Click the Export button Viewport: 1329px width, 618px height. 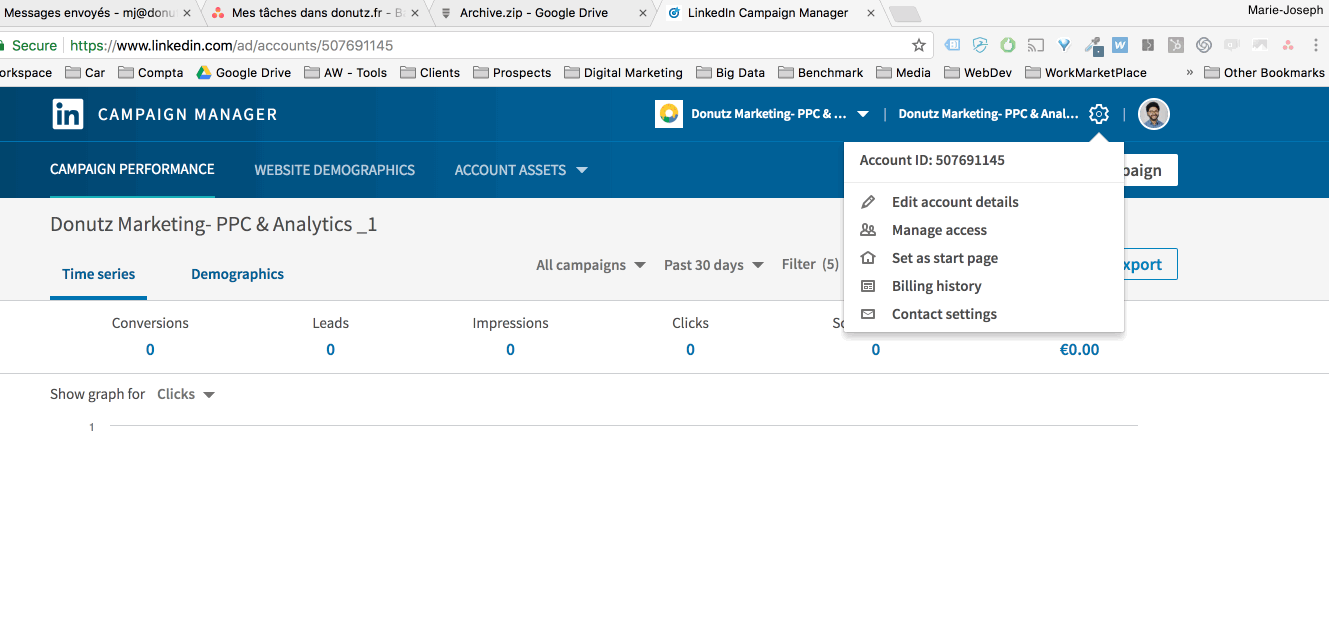(1150, 265)
